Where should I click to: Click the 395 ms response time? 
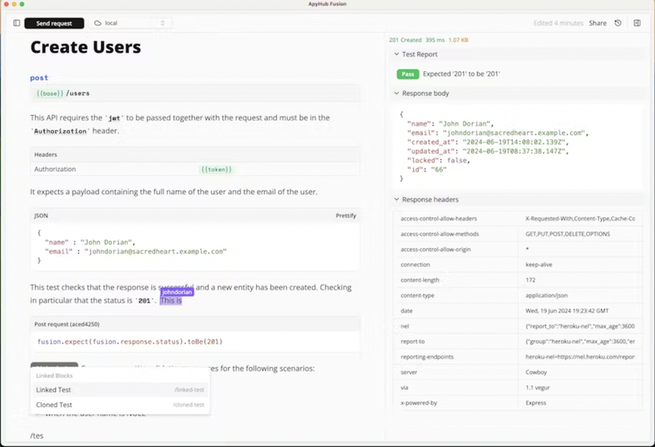point(435,40)
